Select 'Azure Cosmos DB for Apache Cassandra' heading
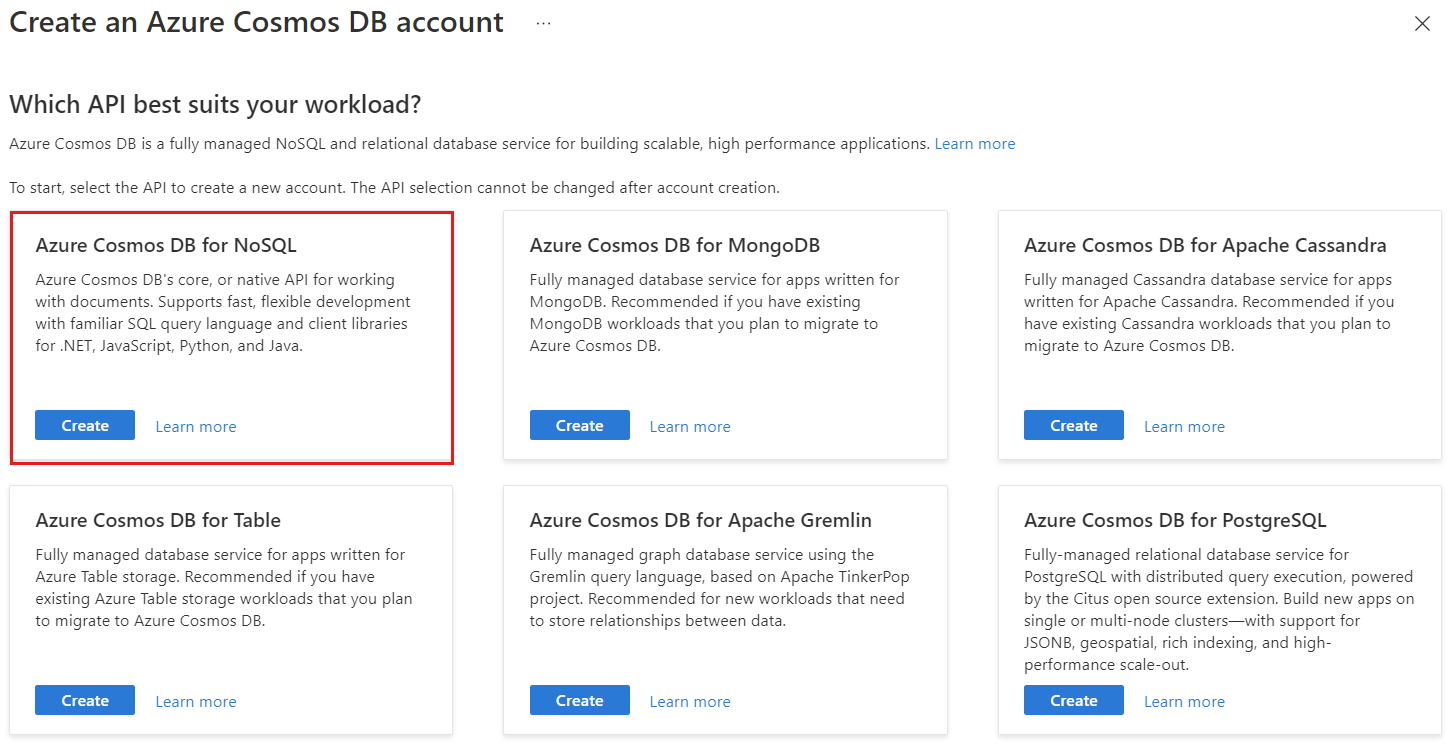The image size is (1452, 751). (1205, 245)
